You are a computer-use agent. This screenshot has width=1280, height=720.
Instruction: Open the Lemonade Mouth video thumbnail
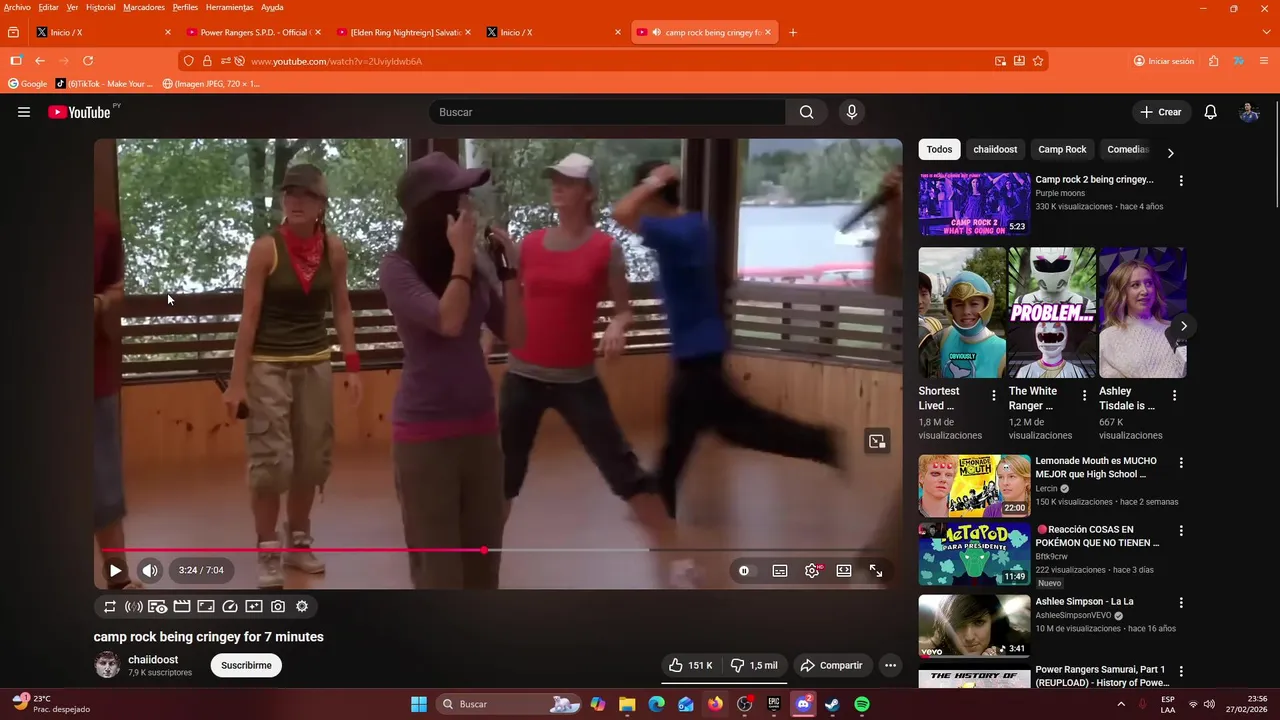pyautogui.click(x=974, y=485)
